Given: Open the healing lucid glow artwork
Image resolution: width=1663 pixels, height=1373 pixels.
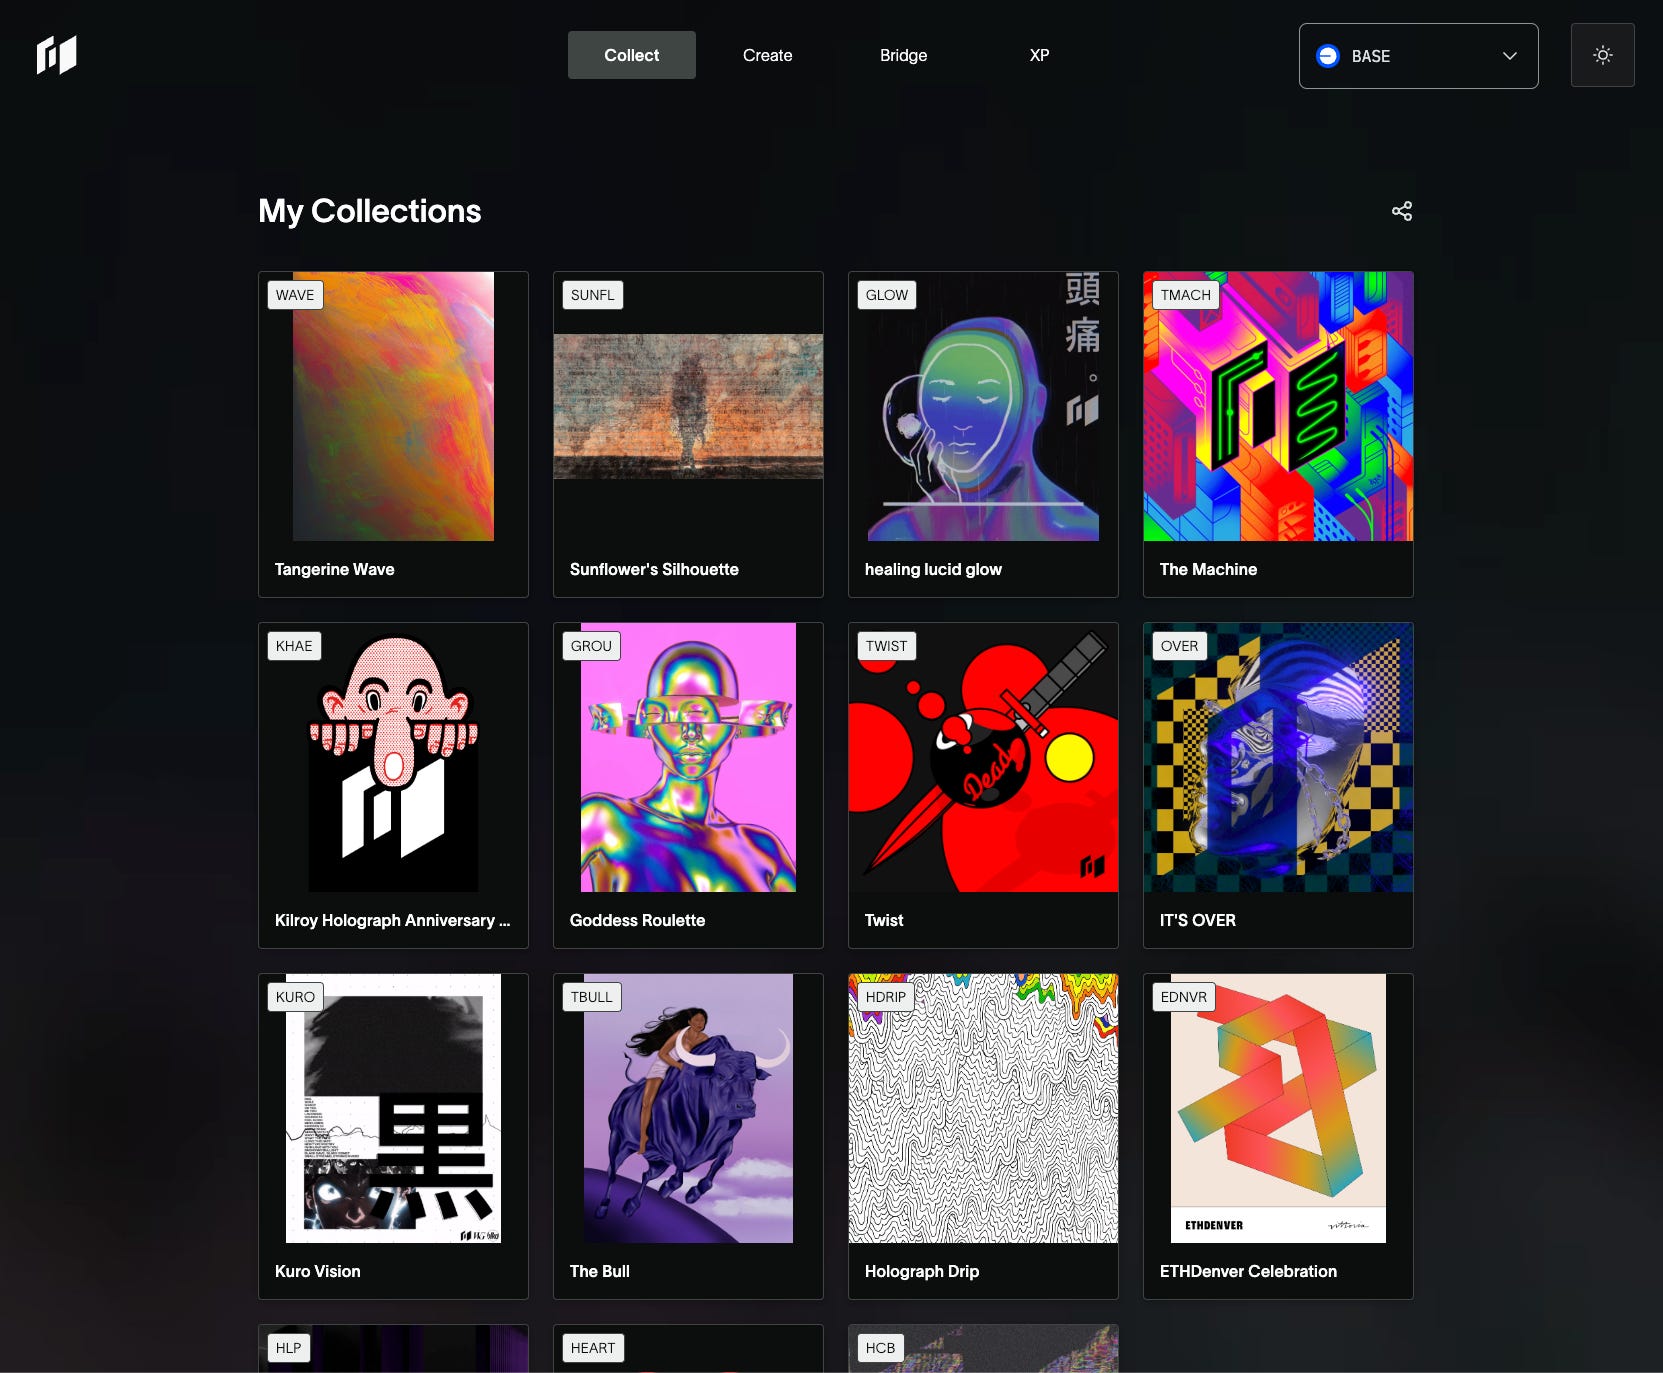Looking at the screenshot, I should click(x=983, y=406).
